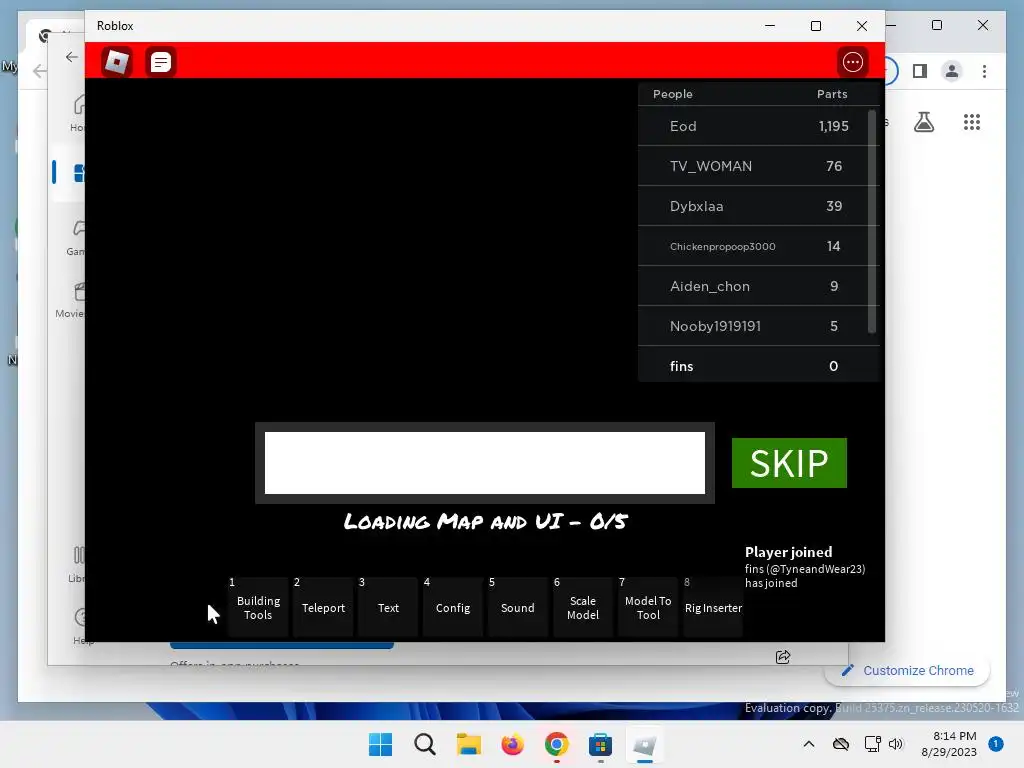Click the volume icon in the system tray

click(x=895, y=744)
